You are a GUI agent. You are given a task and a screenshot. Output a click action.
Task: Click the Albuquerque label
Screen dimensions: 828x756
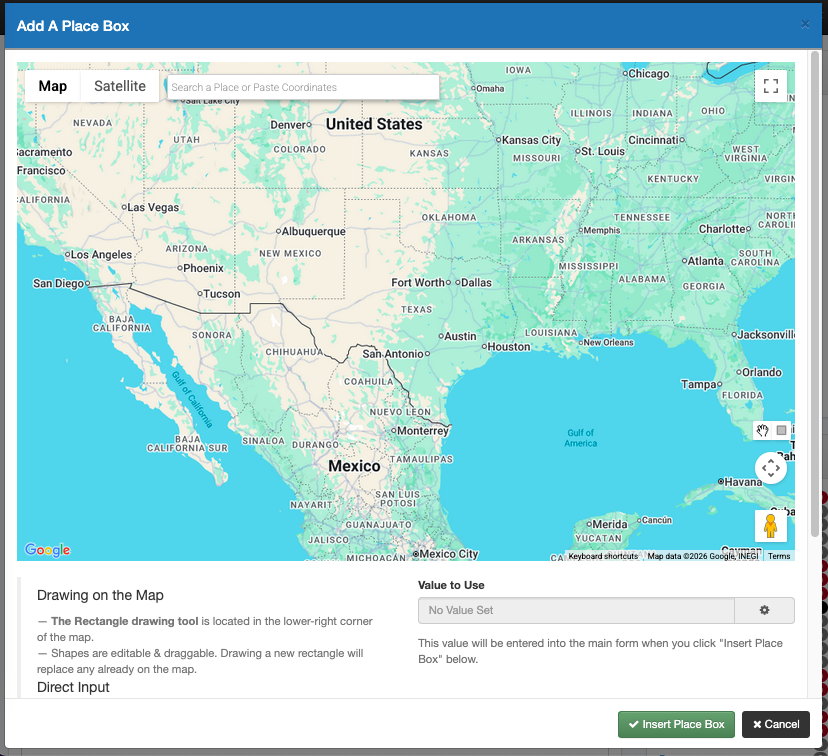(314, 231)
